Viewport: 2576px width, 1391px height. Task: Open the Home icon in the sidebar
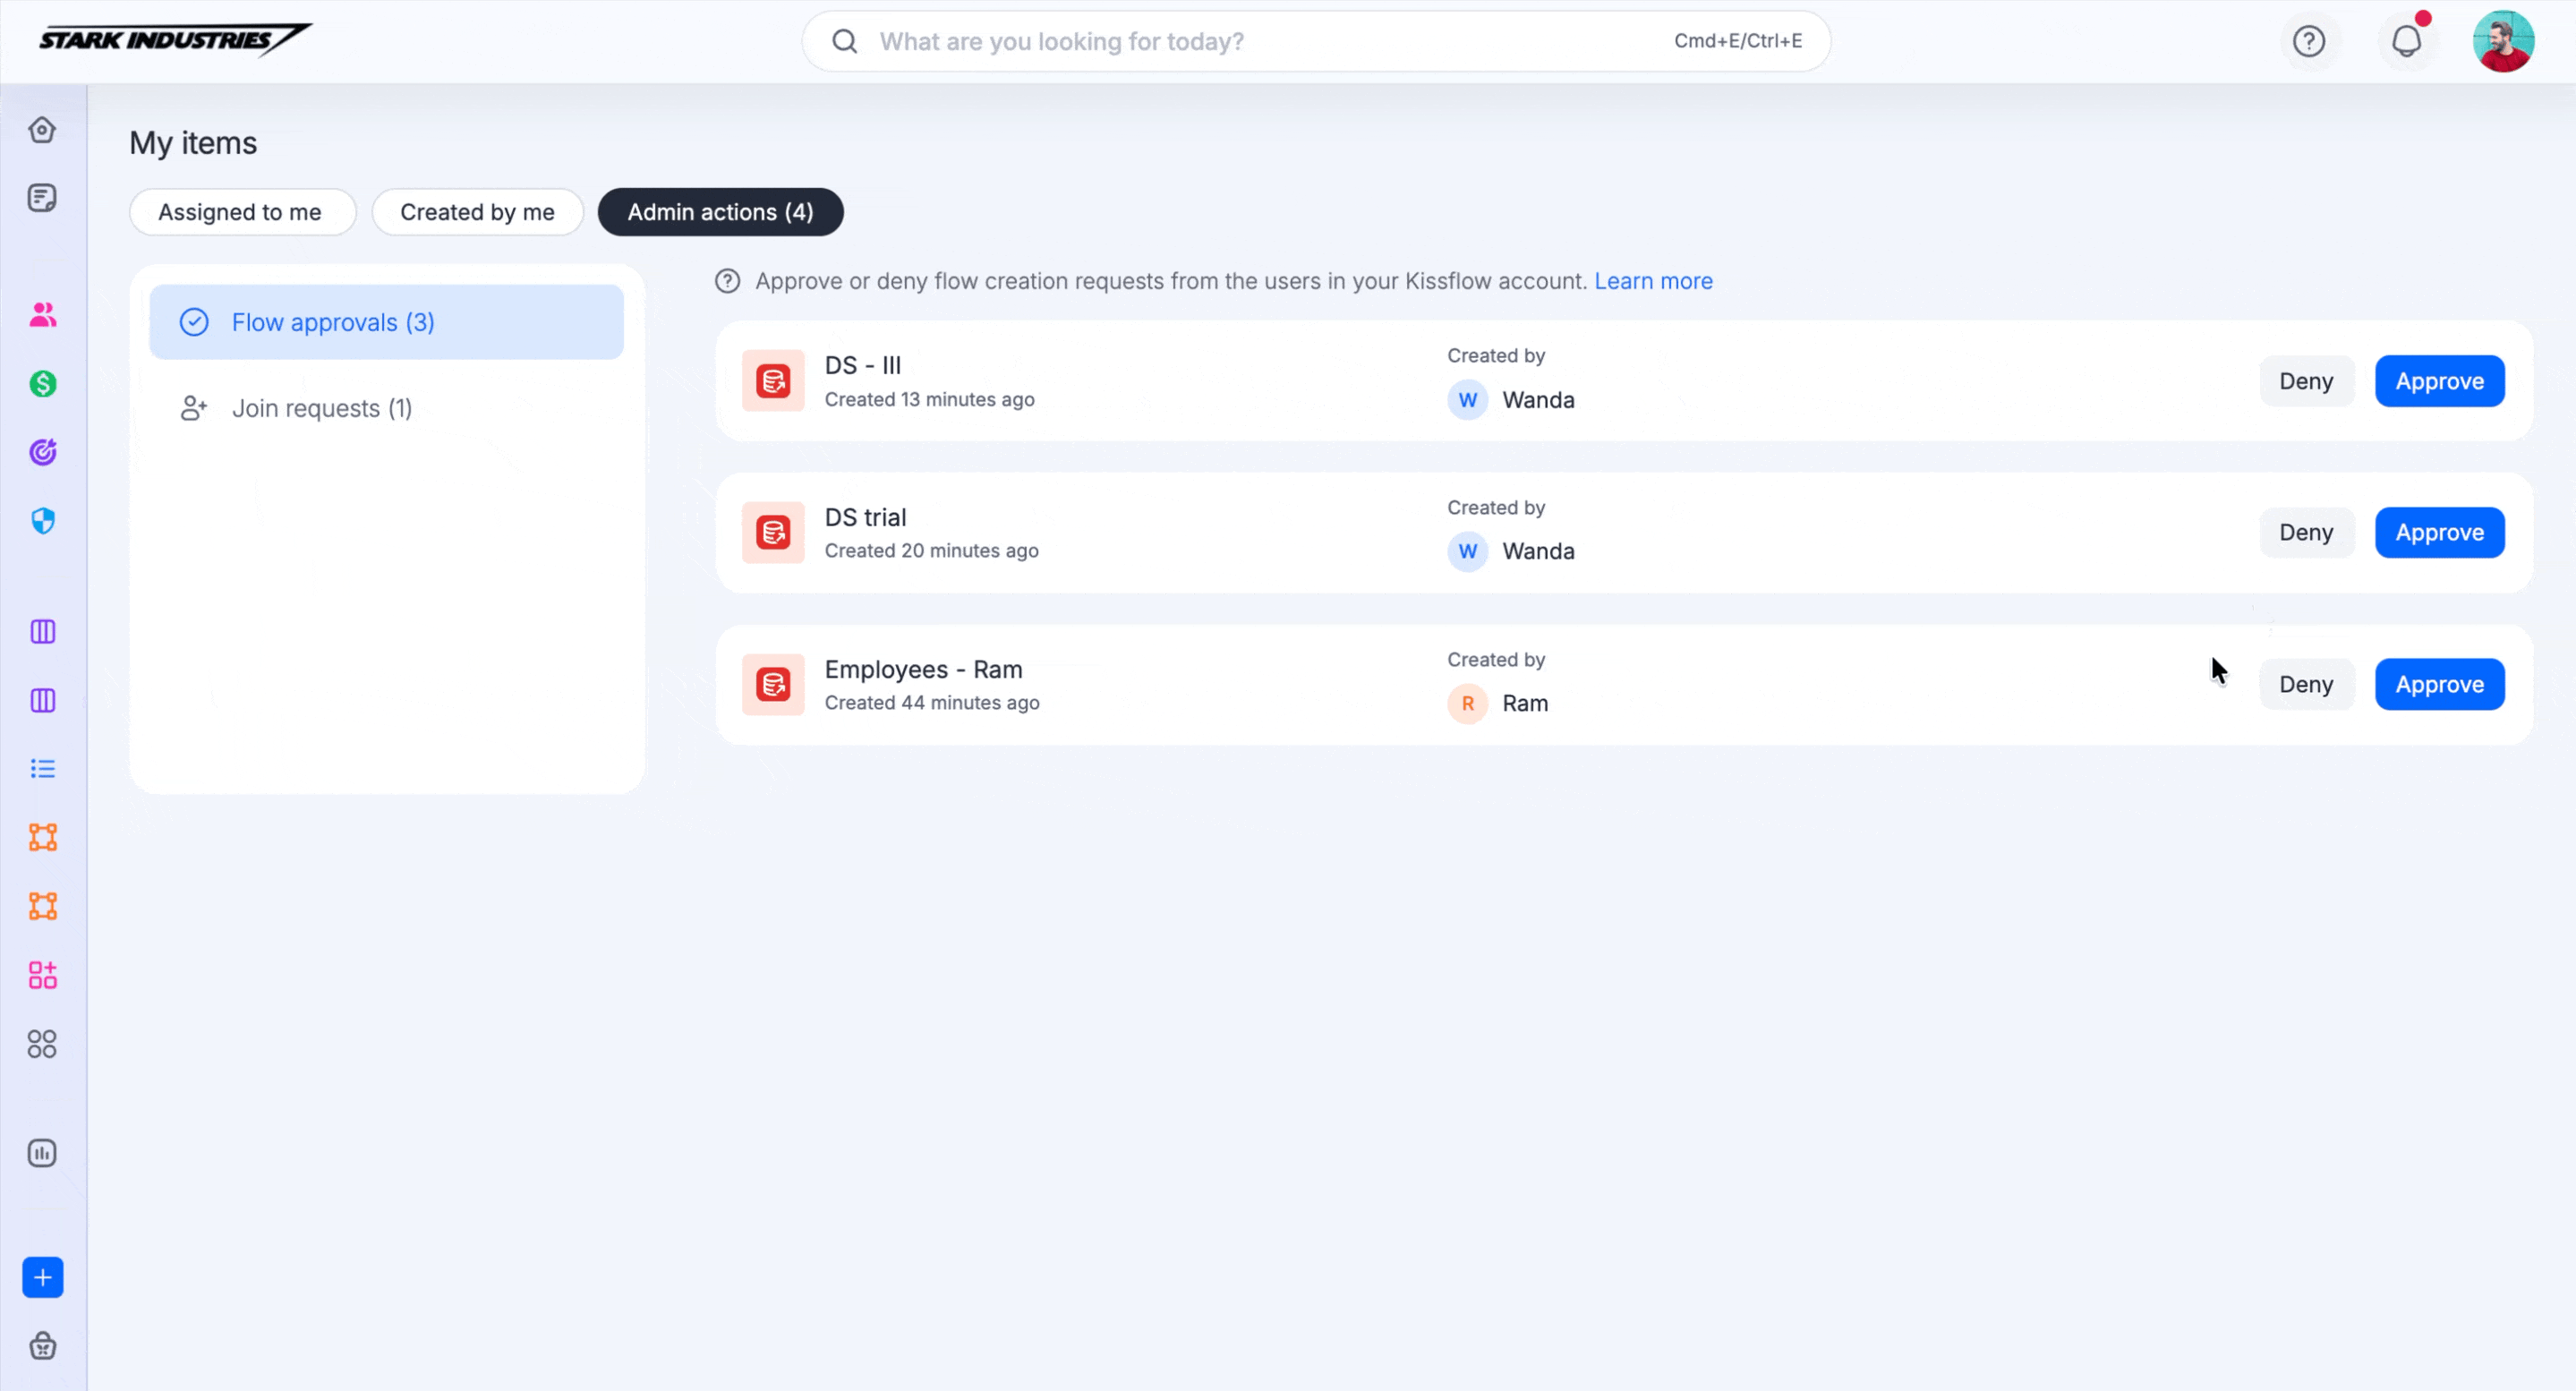(x=42, y=130)
